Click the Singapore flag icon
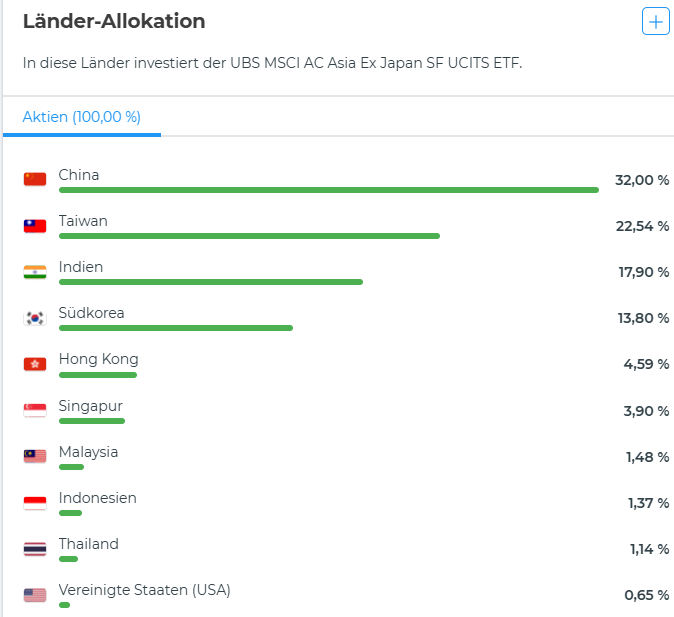Screen dimensions: 674x617 click(x=35, y=410)
